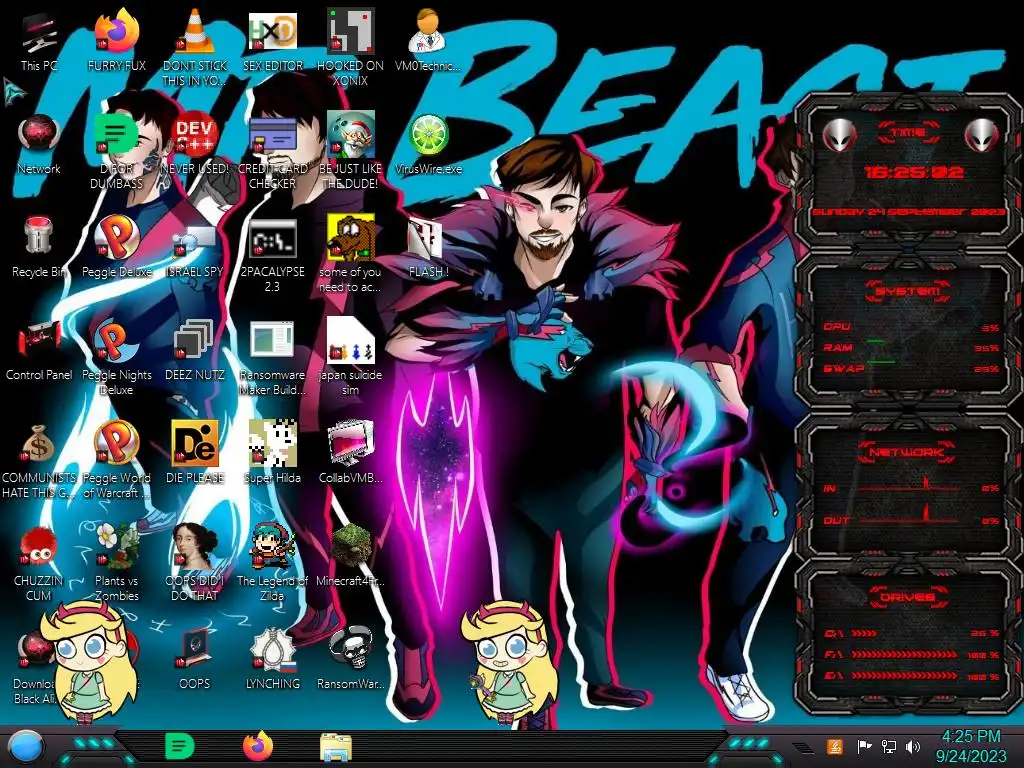Launch Firefox from the taskbar
Viewport: 1024px width, 768px height.
pyautogui.click(x=258, y=746)
